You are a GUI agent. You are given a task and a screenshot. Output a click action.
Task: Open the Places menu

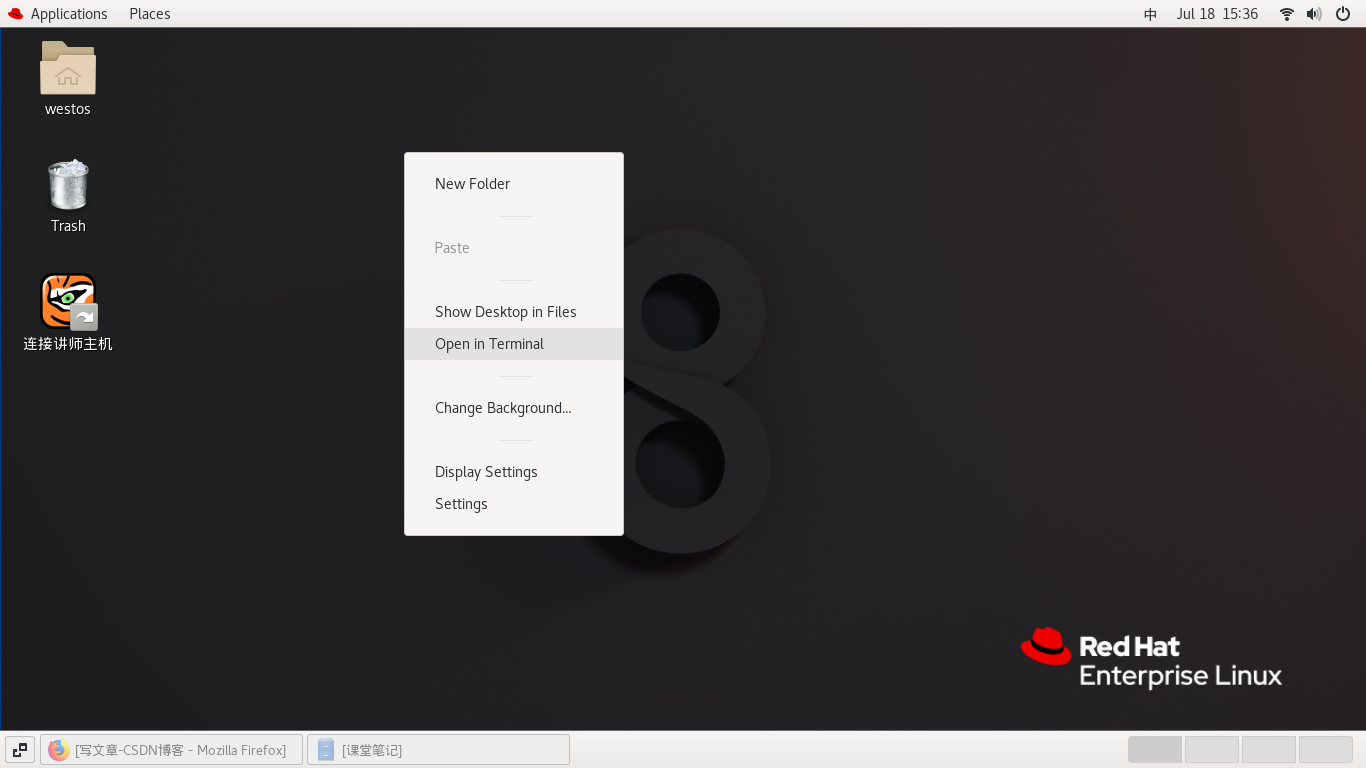pos(149,13)
